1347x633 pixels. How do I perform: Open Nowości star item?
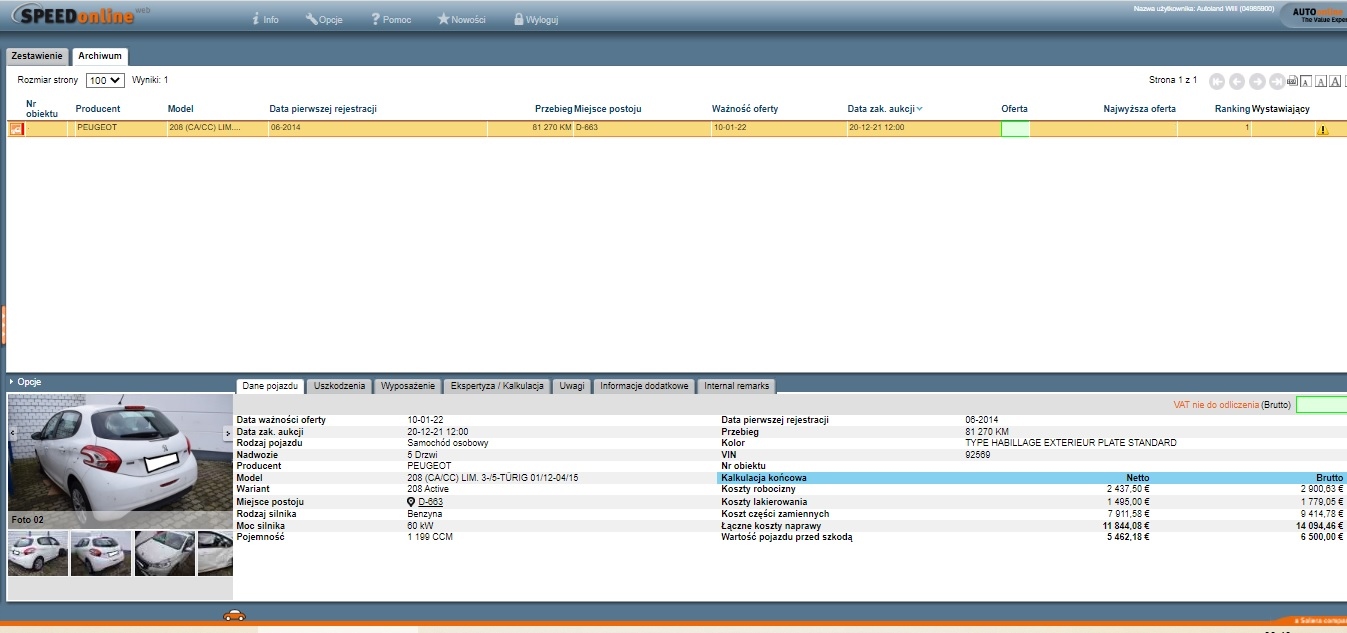point(443,19)
